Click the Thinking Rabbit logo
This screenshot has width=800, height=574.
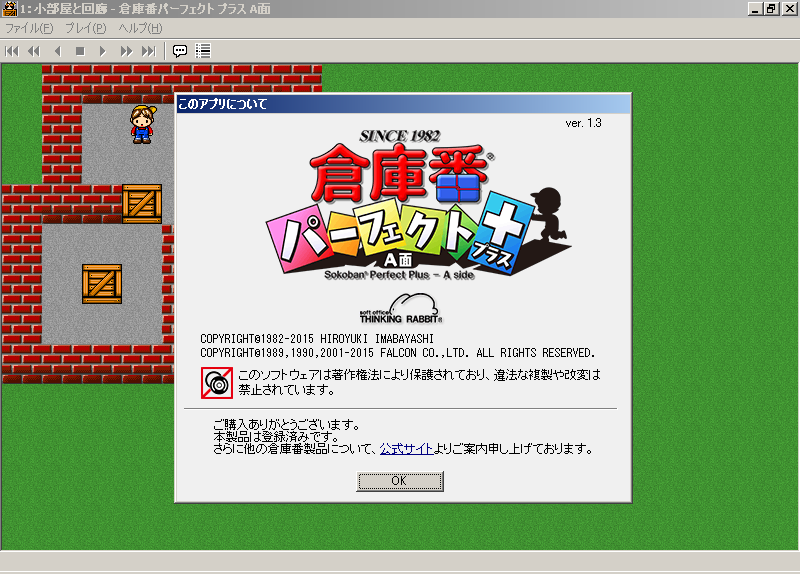pyautogui.click(x=400, y=310)
